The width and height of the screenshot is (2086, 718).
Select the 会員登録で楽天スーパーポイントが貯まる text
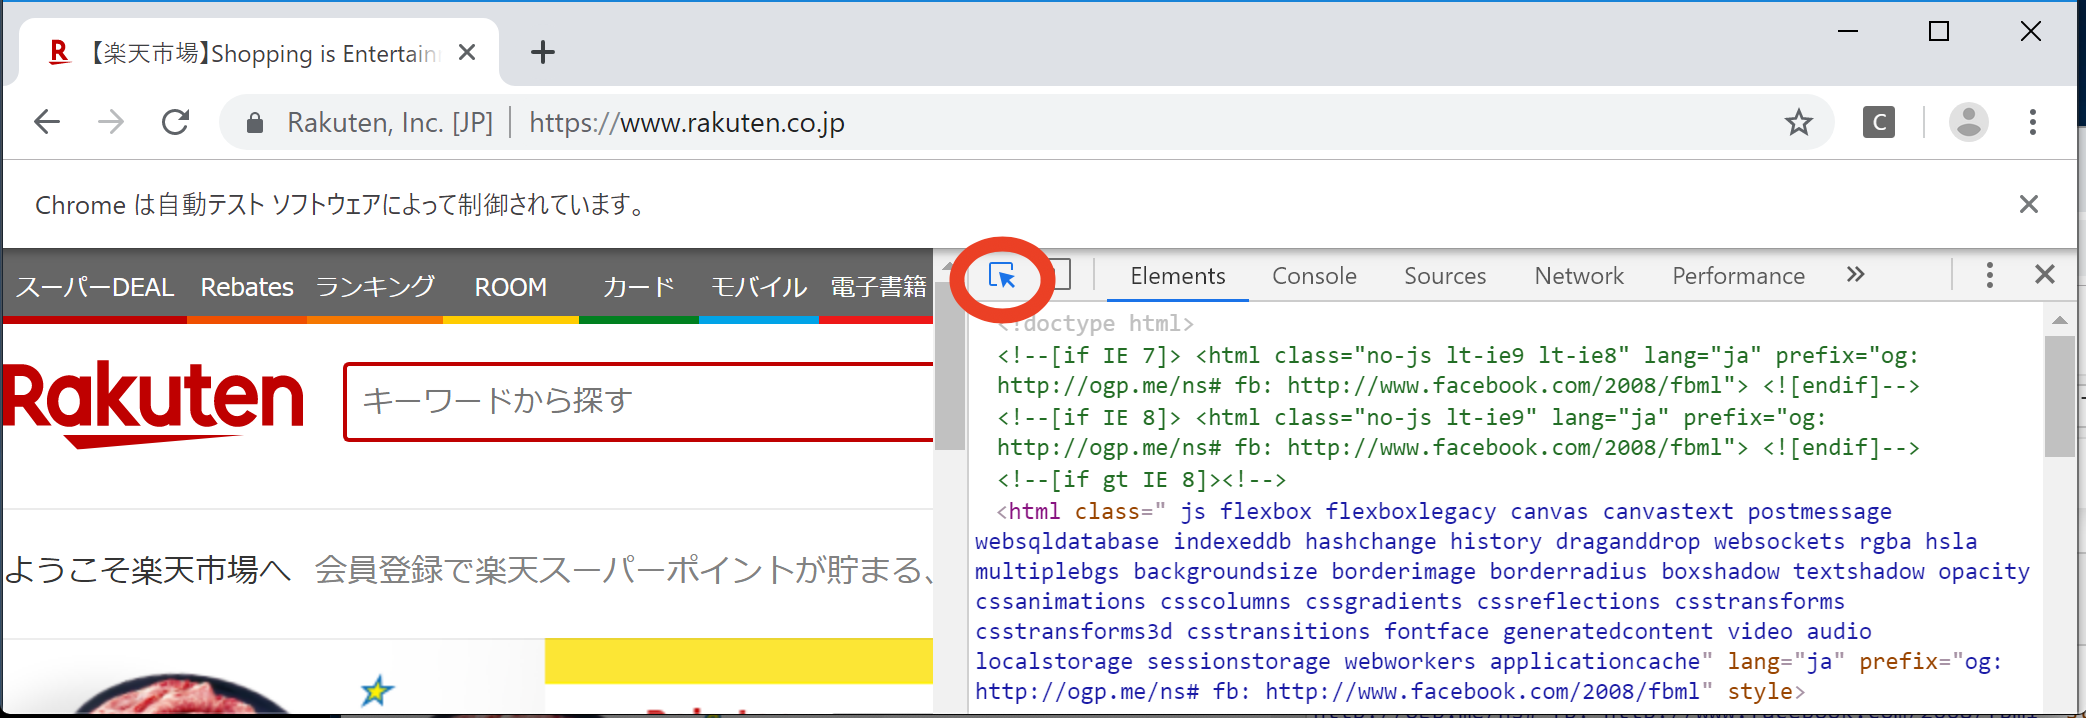tap(624, 570)
